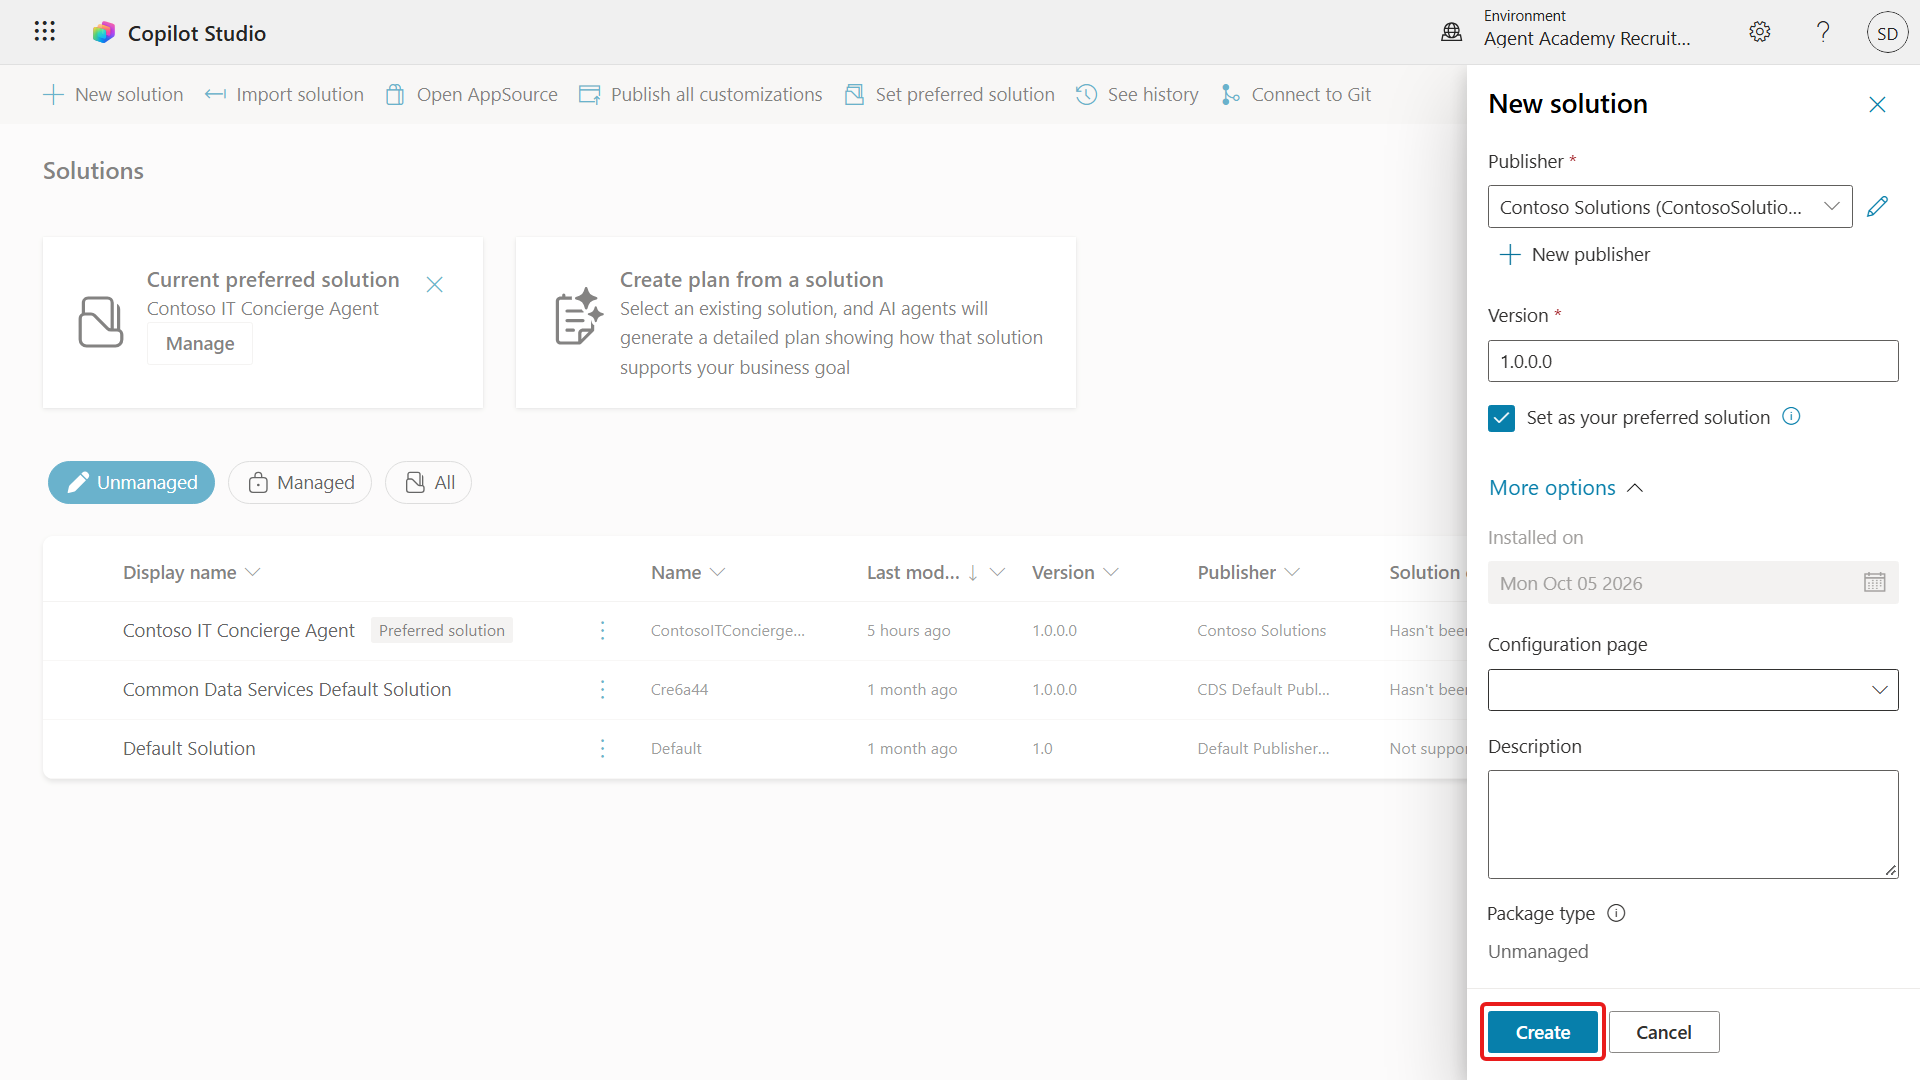Open the SD account avatar
This screenshot has width=1920, height=1080.
pyautogui.click(x=1887, y=33)
